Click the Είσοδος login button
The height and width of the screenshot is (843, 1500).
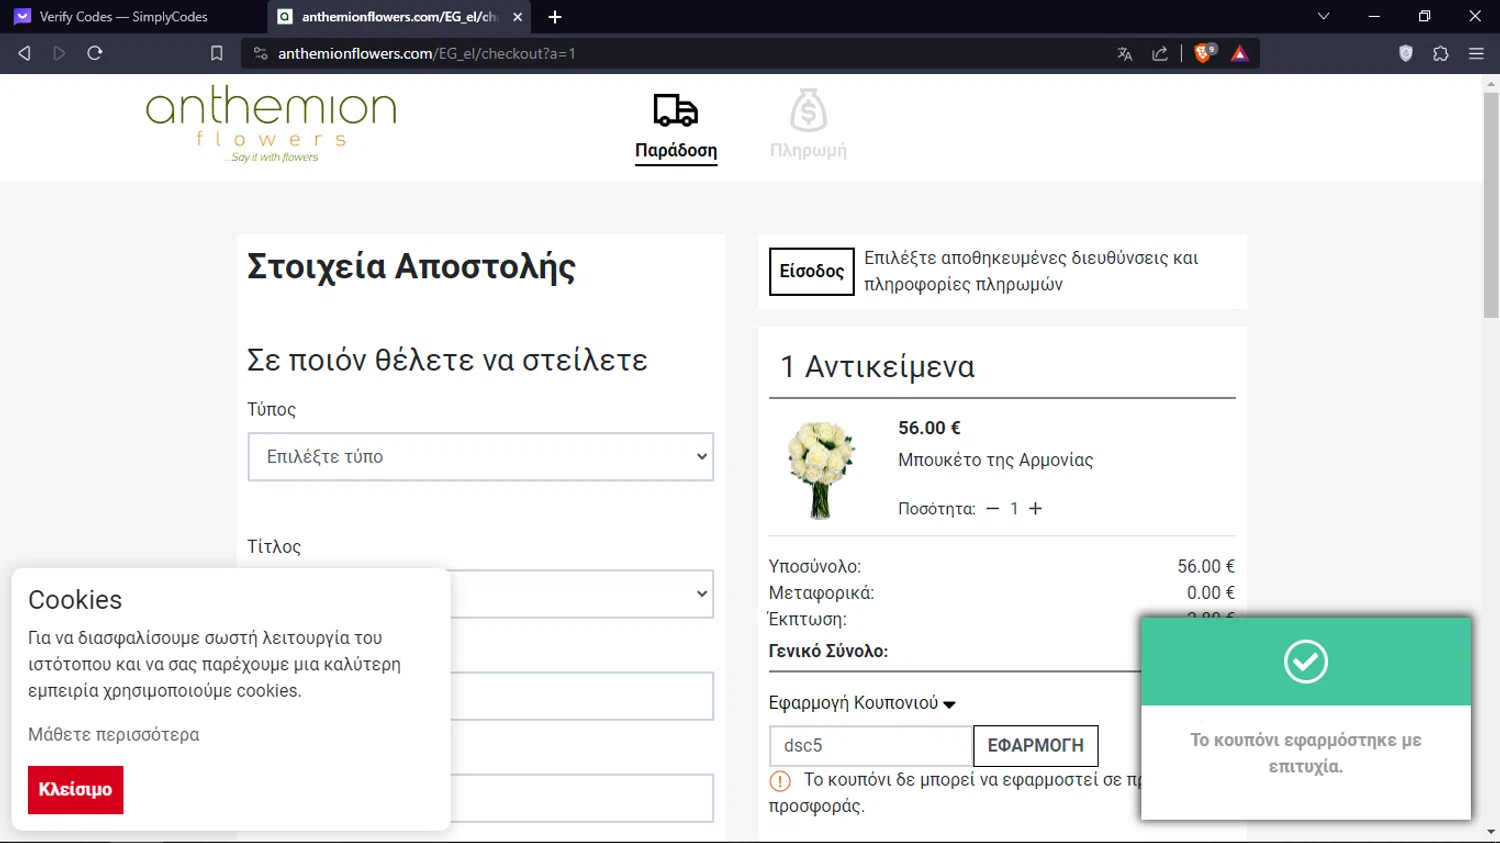(x=811, y=272)
